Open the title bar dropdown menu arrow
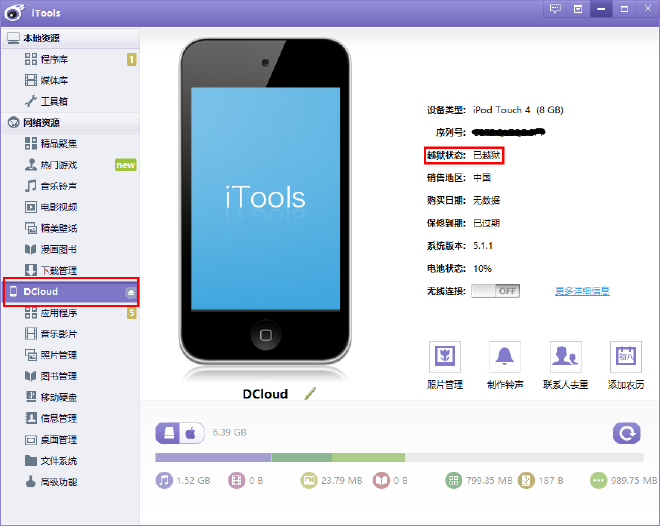The height and width of the screenshot is (526, 660). pos(578,8)
